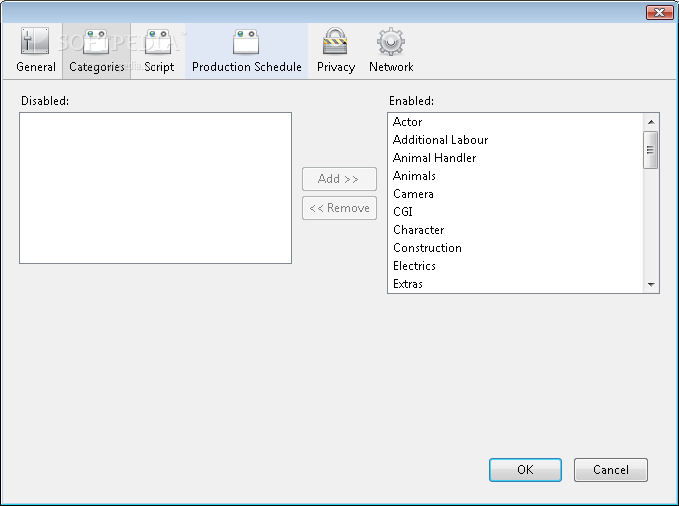Click the Enabled list scroll down arrow
This screenshot has height=506, width=679.
[x=651, y=285]
